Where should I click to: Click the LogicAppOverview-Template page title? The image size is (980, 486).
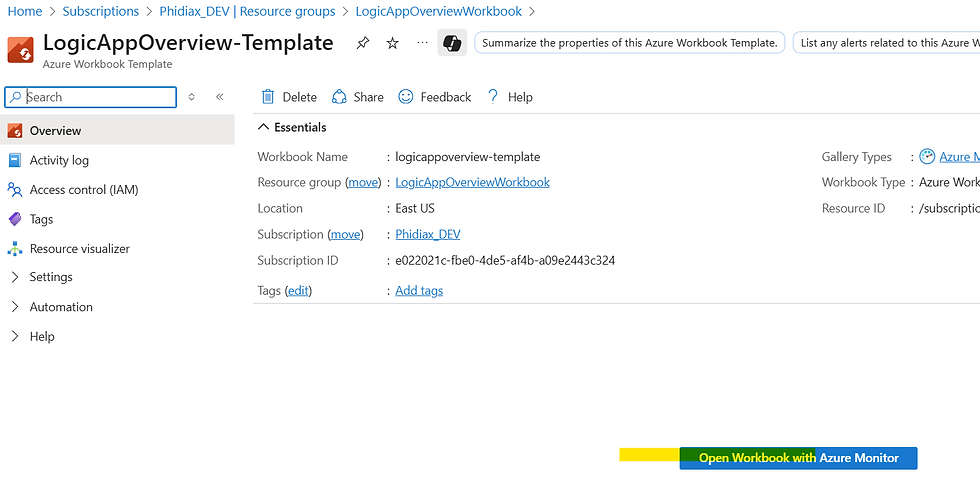coord(188,42)
